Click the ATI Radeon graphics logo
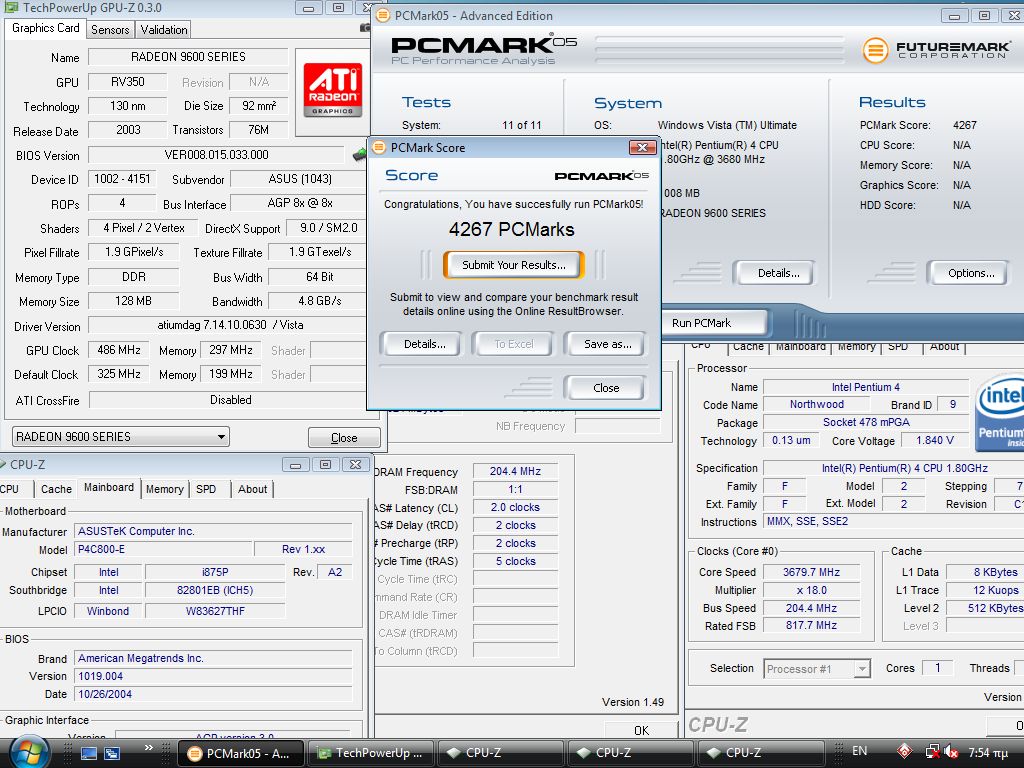The image size is (1024, 768). pos(332,89)
